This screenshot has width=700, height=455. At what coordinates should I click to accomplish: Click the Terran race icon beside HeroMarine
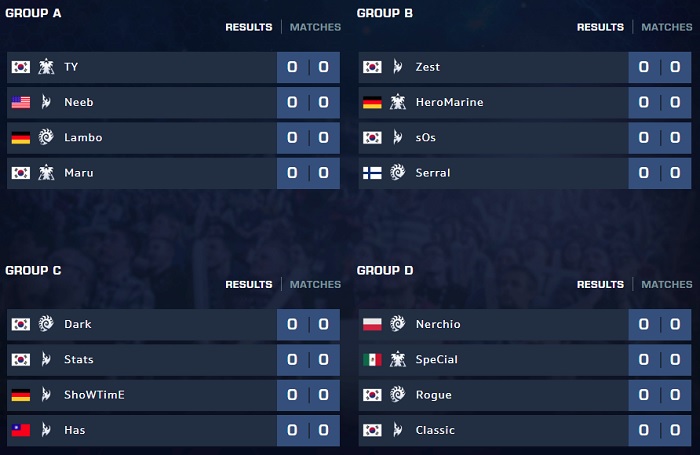[398, 102]
